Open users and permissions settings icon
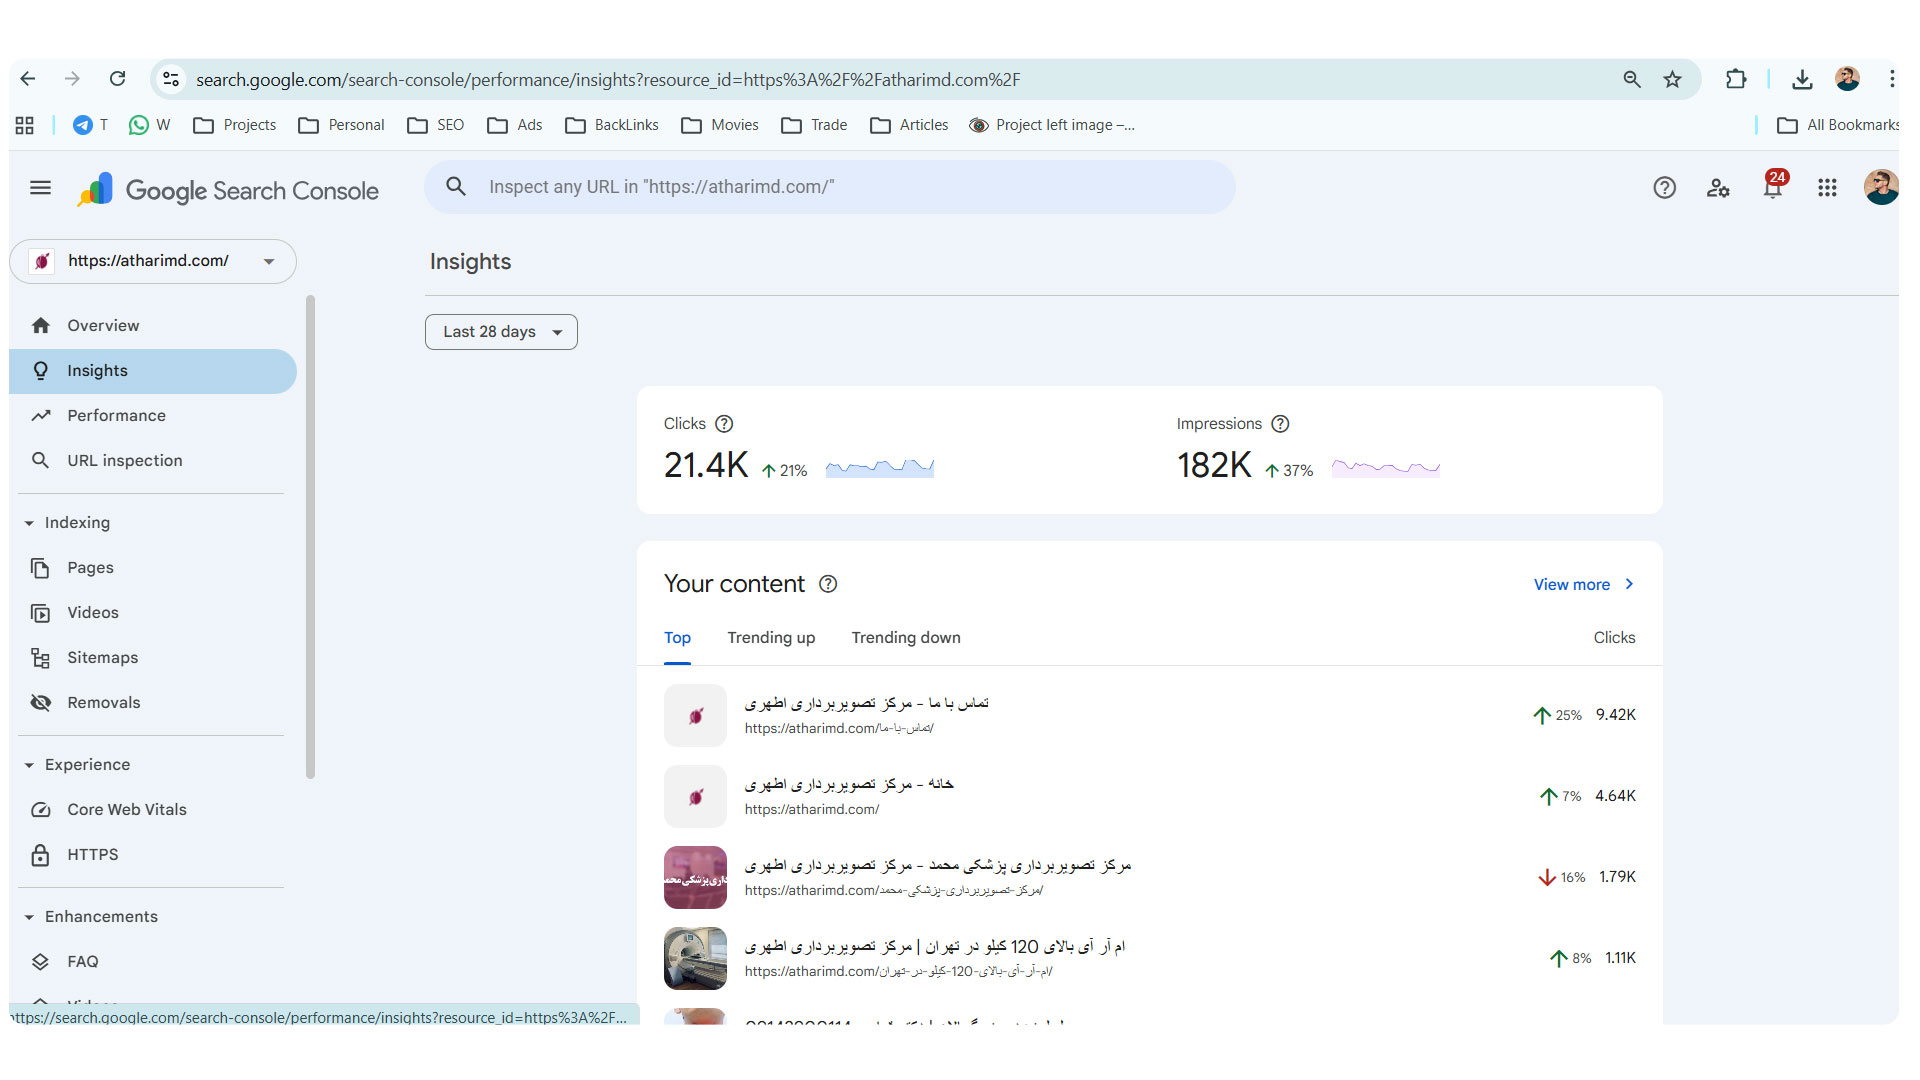The image size is (1920, 1080). (1718, 188)
